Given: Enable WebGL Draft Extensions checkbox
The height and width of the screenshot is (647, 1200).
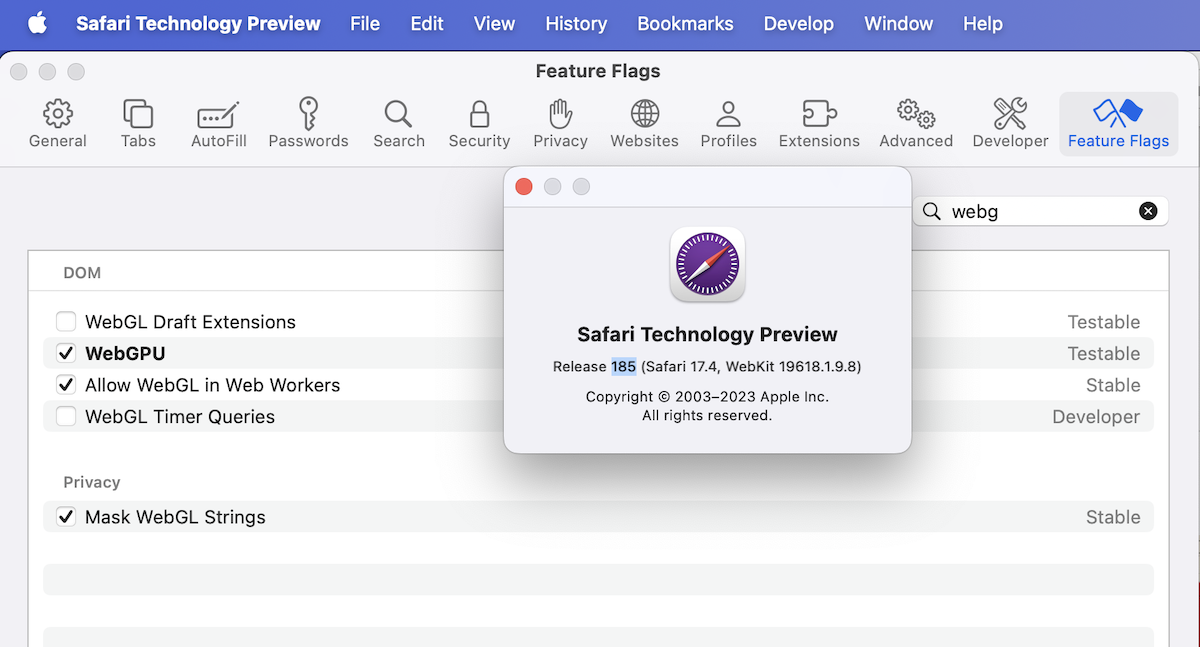Looking at the screenshot, I should click(66, 322).
